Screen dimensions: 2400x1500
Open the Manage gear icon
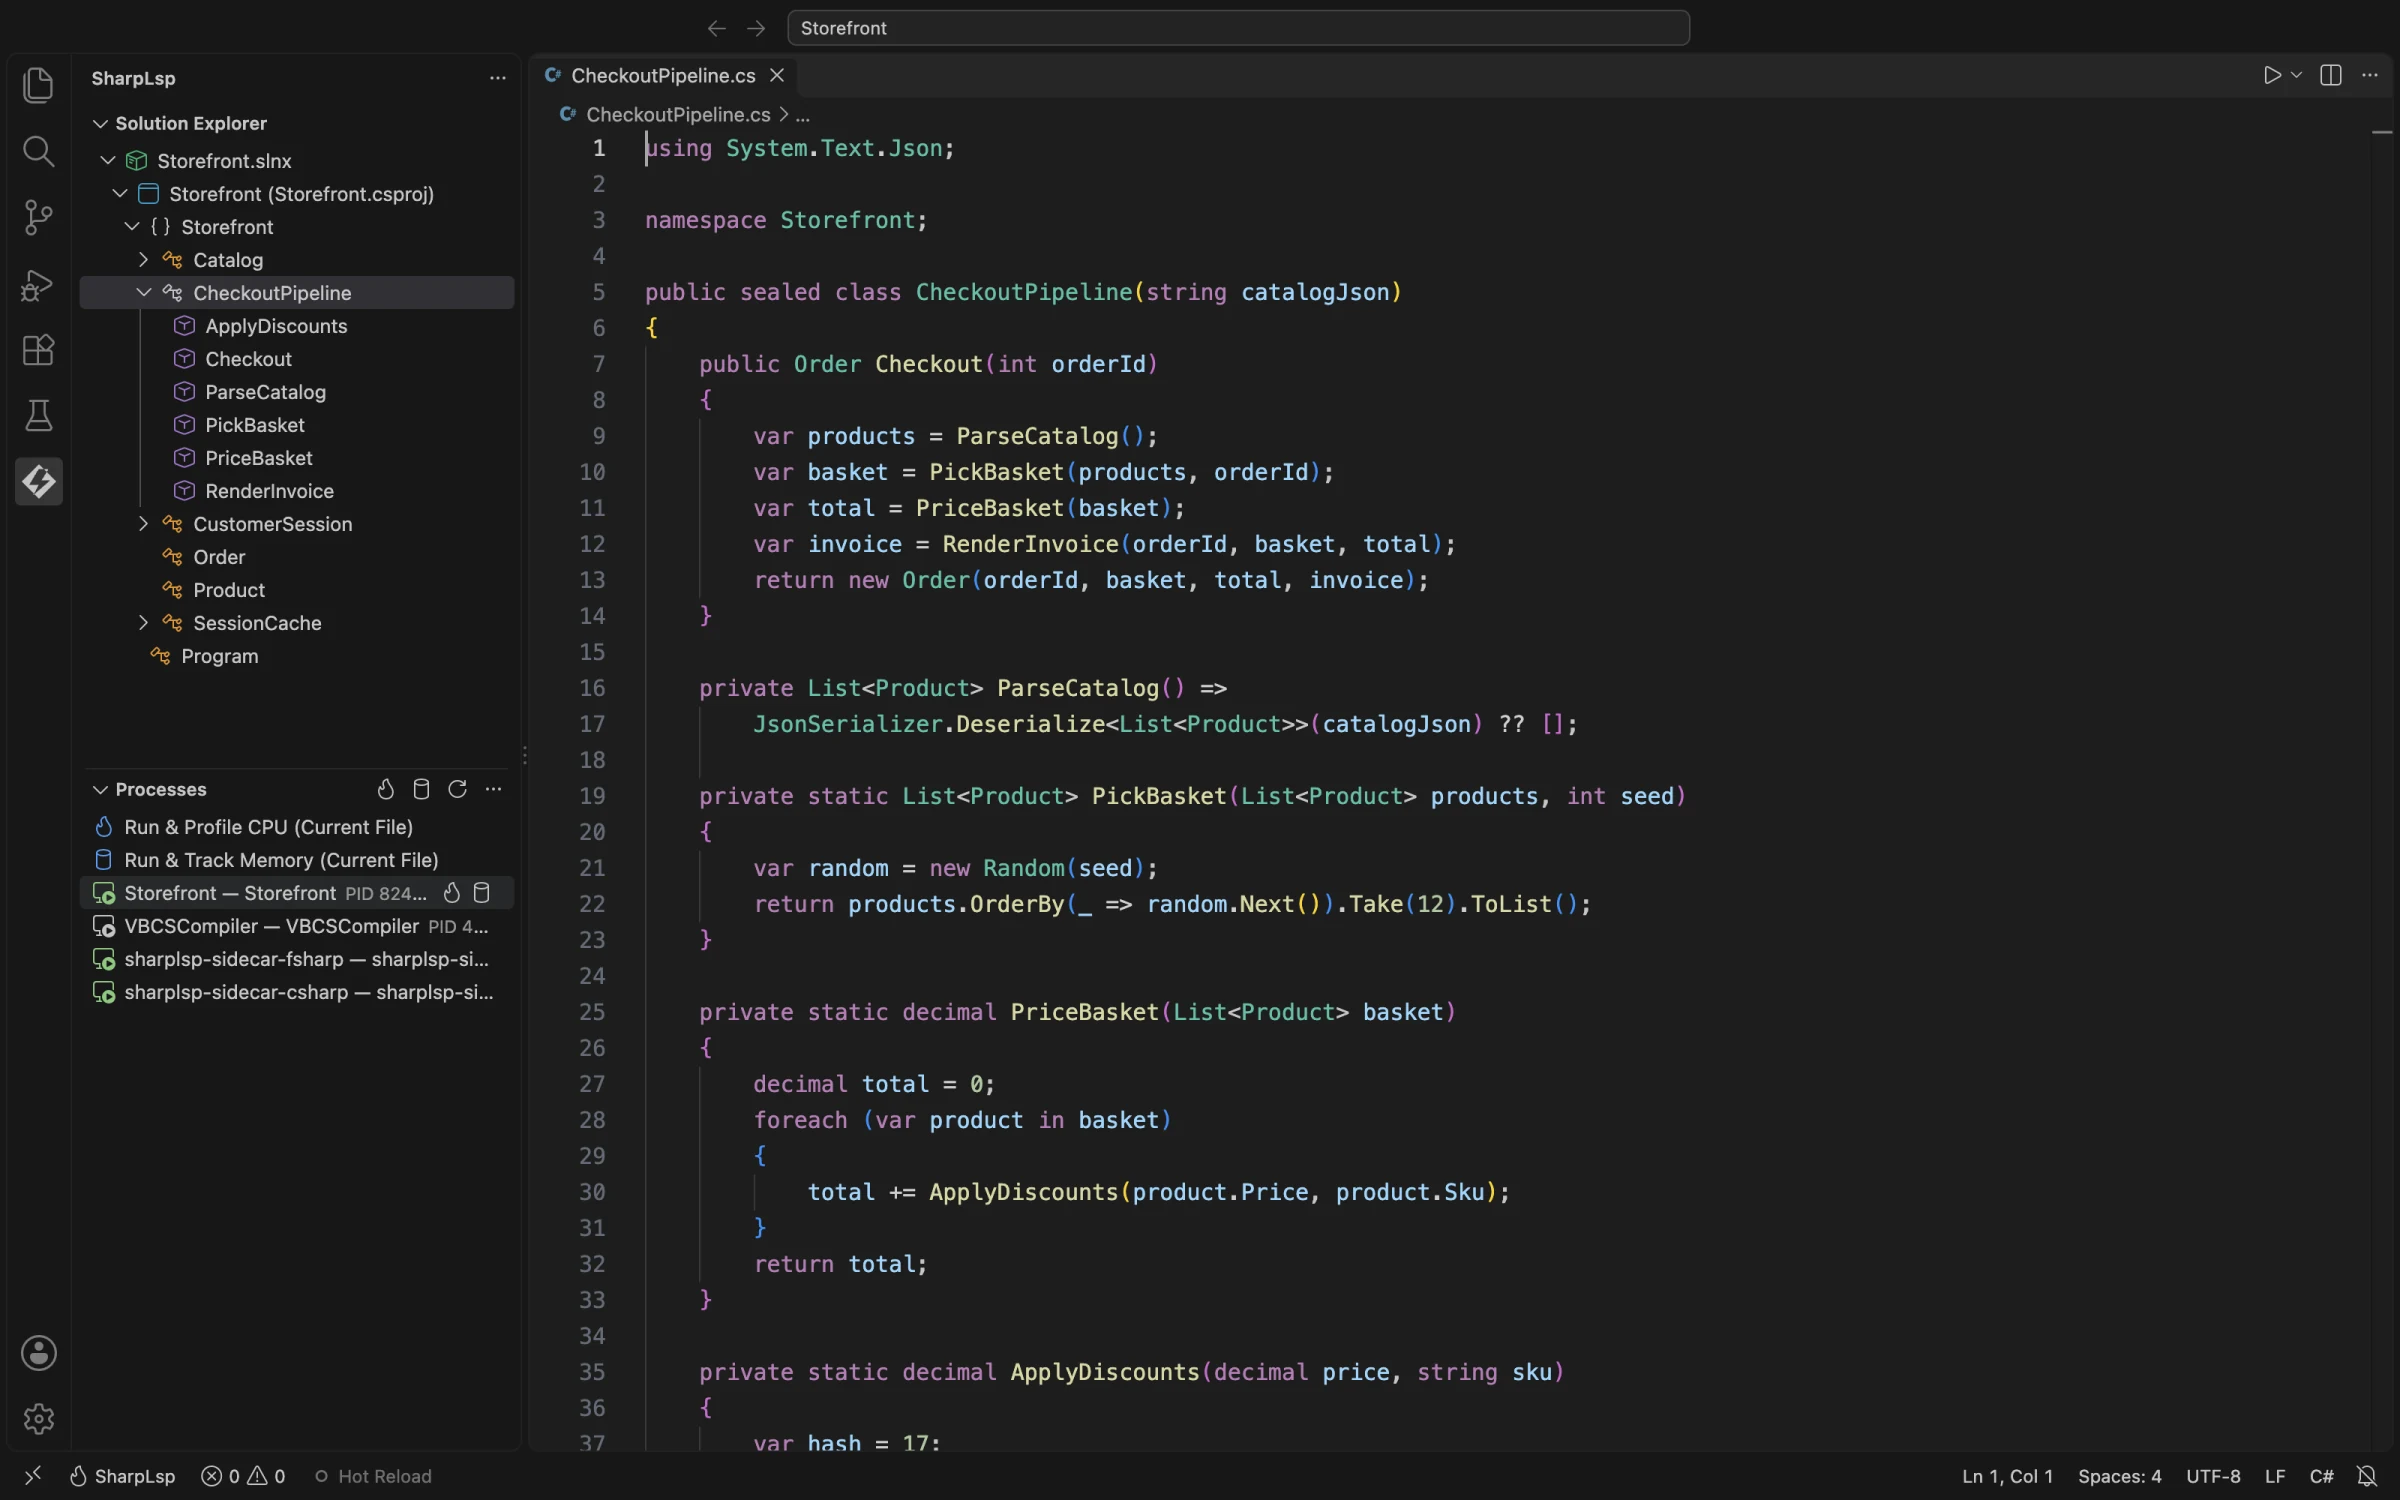[38, 1419]
